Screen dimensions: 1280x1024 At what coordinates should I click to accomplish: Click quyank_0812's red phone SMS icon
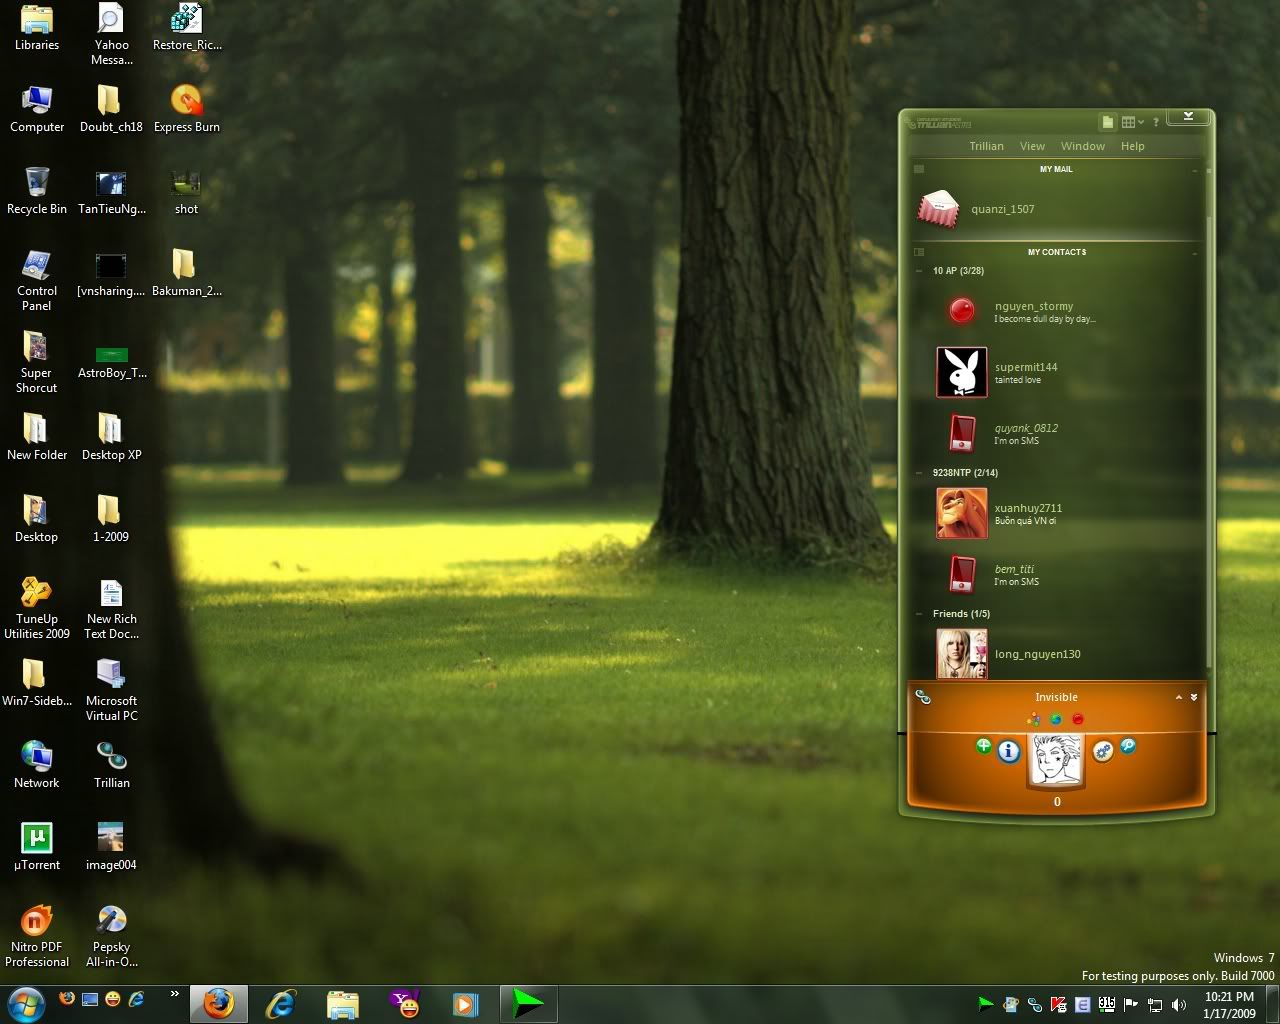coord(962,433)
